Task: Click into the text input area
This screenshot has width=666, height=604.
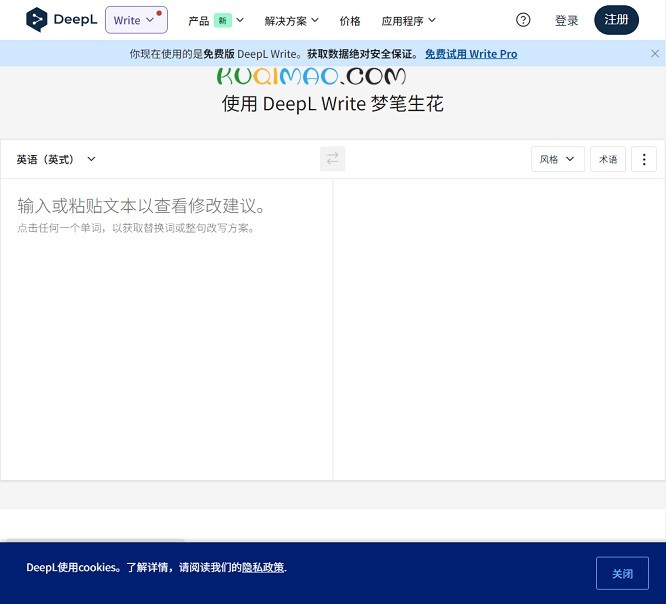Action: [166, 329]
